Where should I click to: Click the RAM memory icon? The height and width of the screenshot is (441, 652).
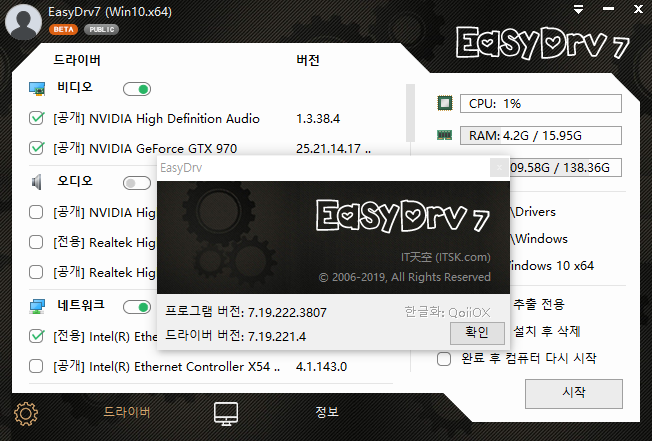click(x=445, y=135)
